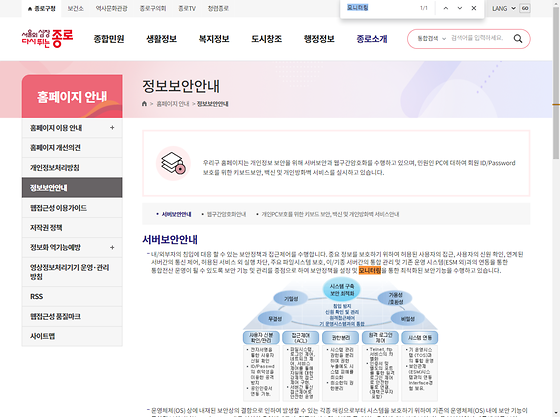Click the layered security icon in notice box
This screenshot has height=417, width=560.
click(x=173, y=163)
